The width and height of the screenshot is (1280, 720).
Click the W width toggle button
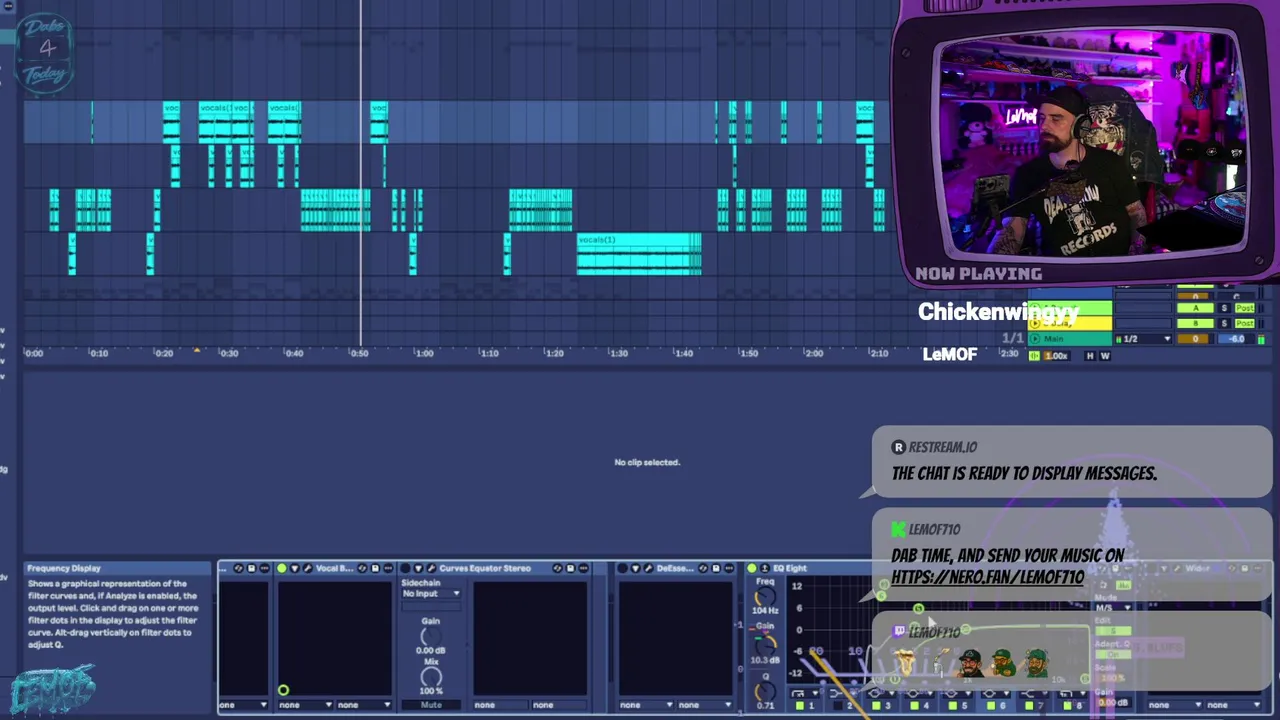coord(1105,356)
